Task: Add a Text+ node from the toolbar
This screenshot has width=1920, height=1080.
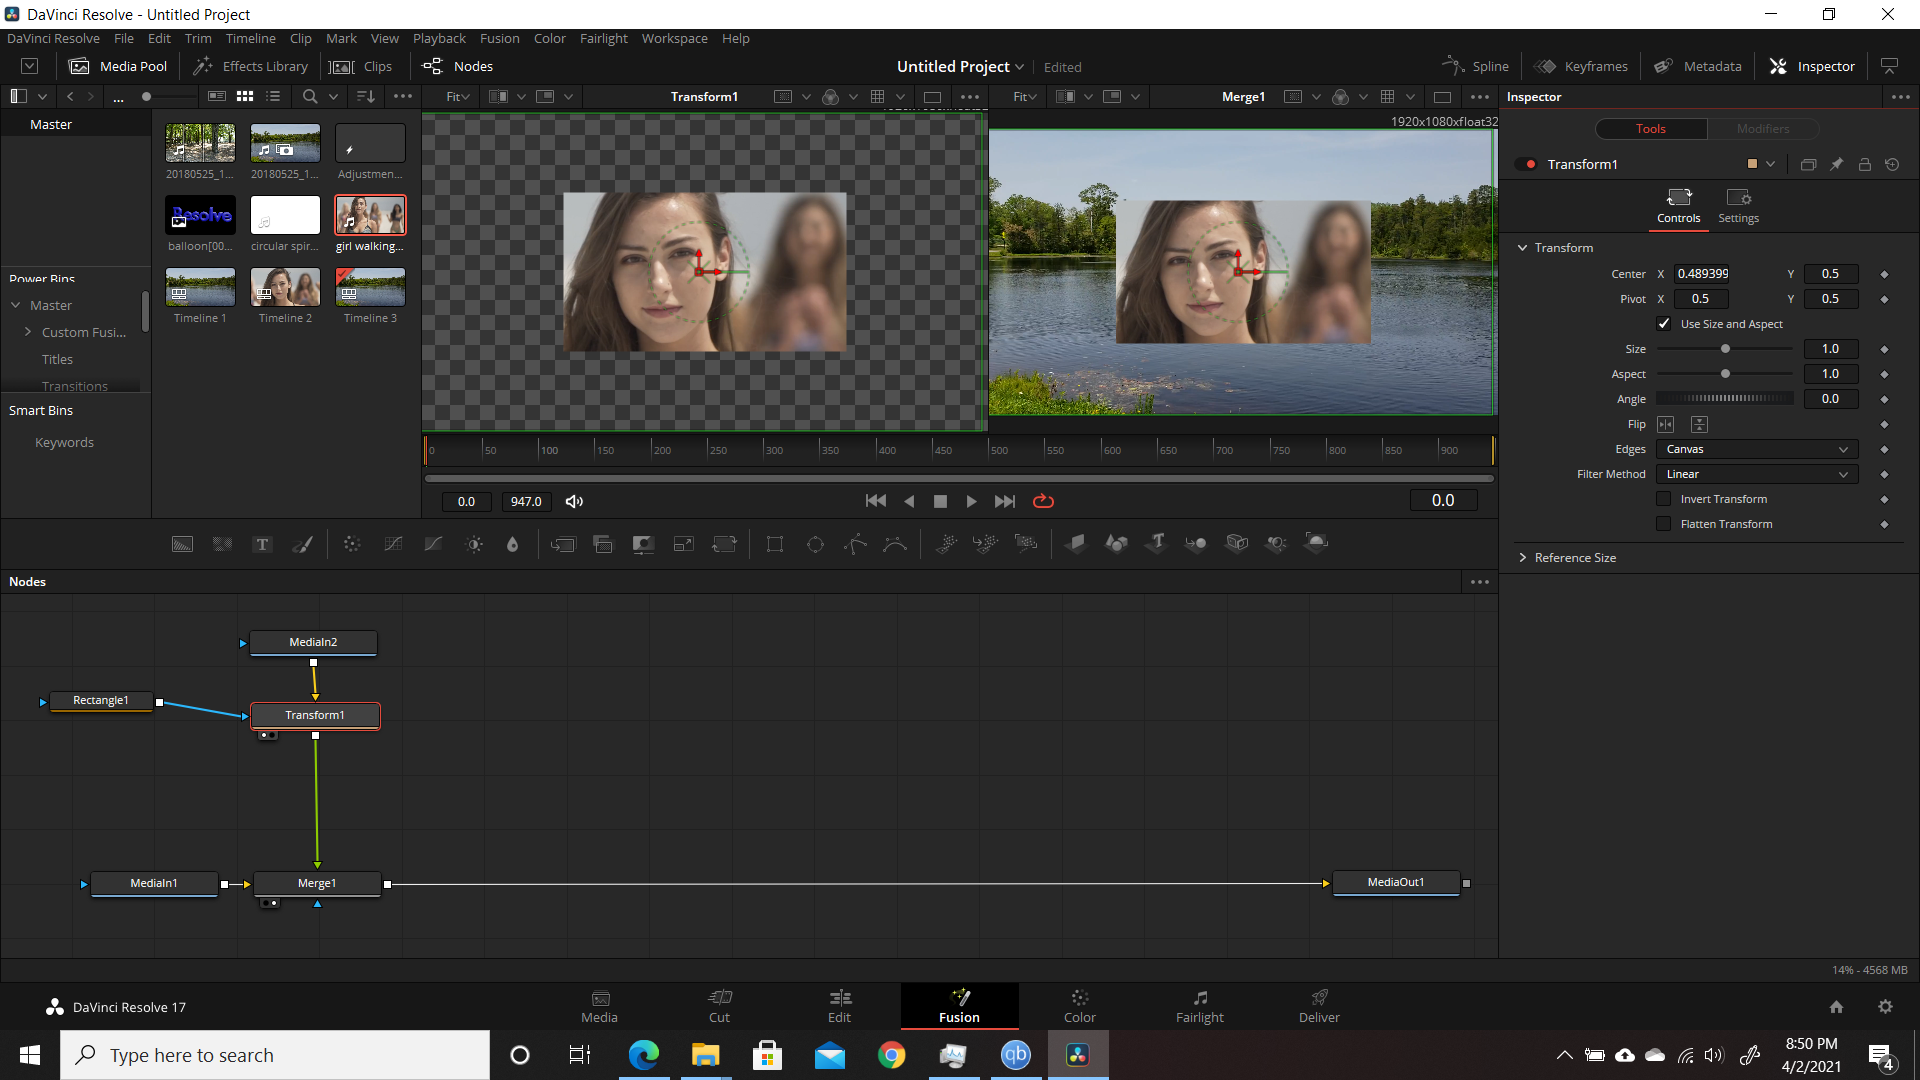Action: [x=262, y=544]
